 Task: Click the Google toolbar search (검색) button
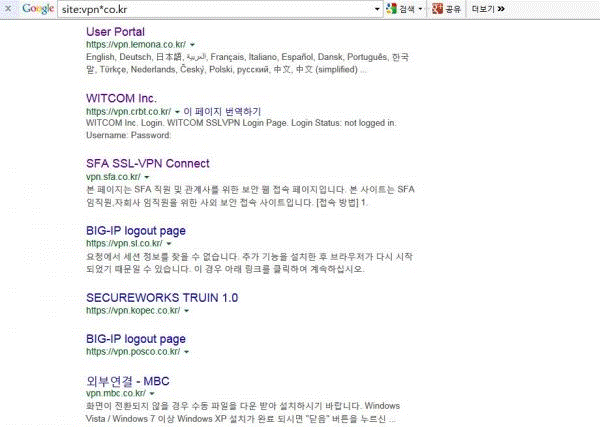(x=401, y=9)
